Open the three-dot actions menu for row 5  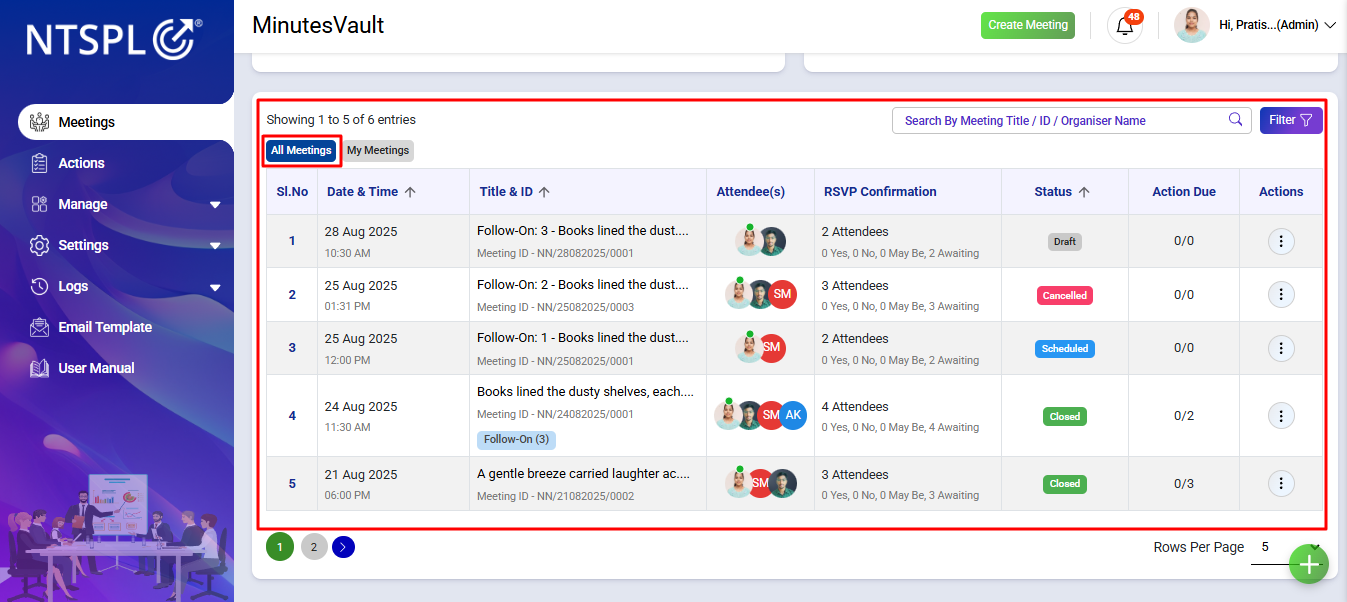tap(1281, 484)
